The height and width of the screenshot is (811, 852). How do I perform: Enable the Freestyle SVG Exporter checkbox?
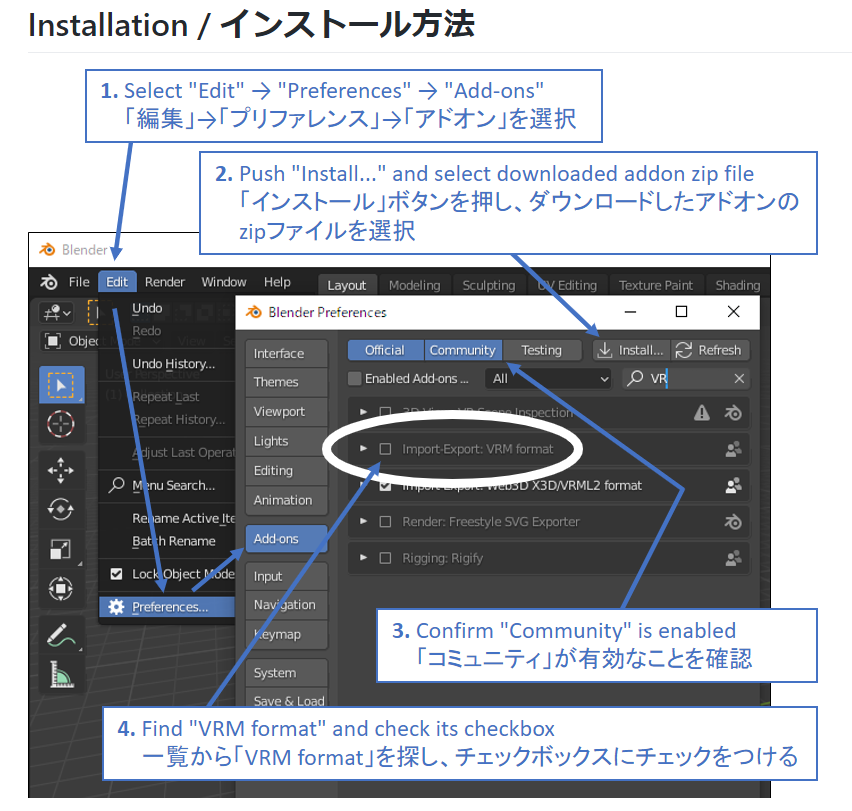385,522
